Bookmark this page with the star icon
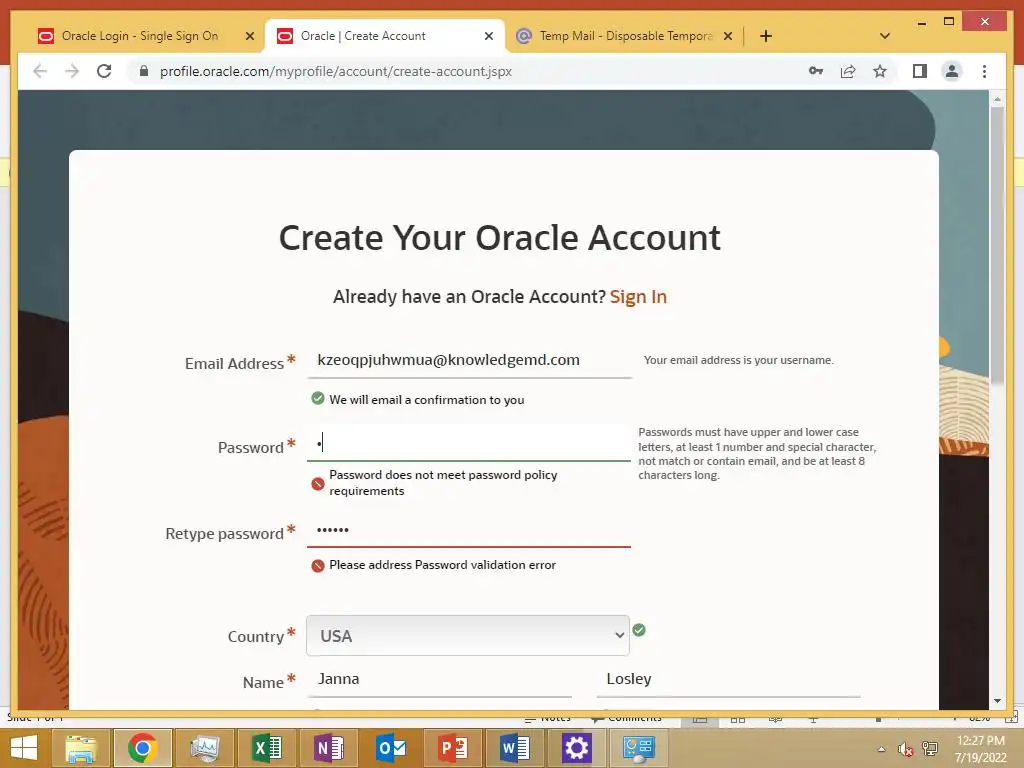The height and width of the screenshot is (768, 1024). pos(880,71)
